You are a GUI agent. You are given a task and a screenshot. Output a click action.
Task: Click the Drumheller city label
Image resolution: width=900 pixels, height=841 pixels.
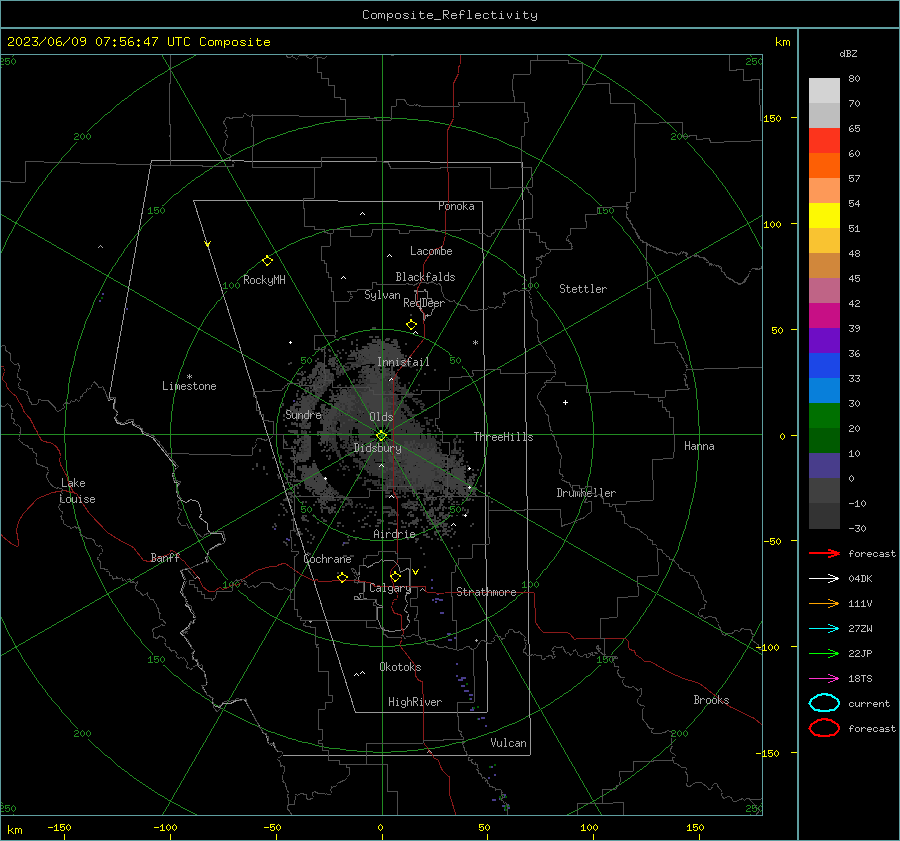[x=586, y=493]
